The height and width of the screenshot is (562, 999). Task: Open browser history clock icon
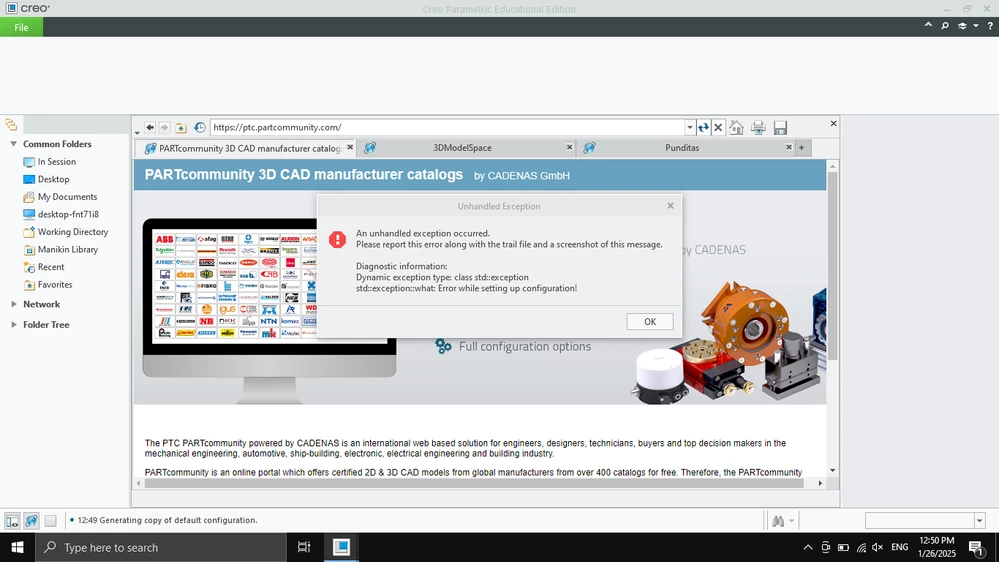(199, 127)
